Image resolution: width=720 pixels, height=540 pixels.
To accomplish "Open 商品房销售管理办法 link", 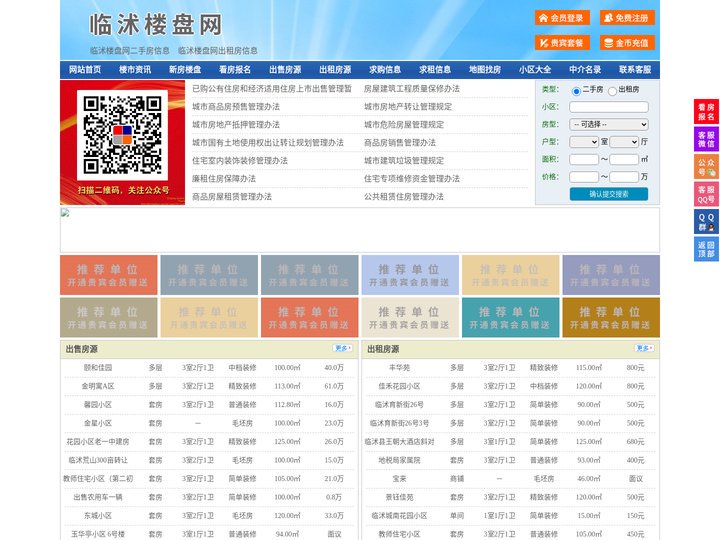I will [x=400, y=142].
